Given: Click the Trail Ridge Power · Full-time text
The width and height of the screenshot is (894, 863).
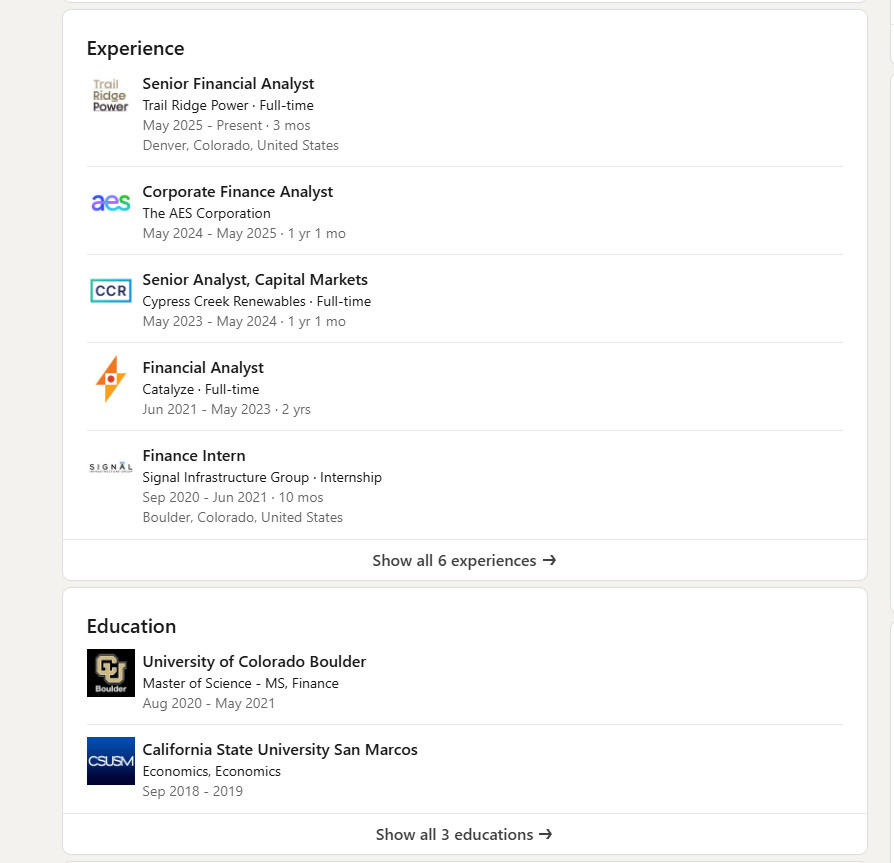Looking at the screenshot, I should (x=228, y=105).
